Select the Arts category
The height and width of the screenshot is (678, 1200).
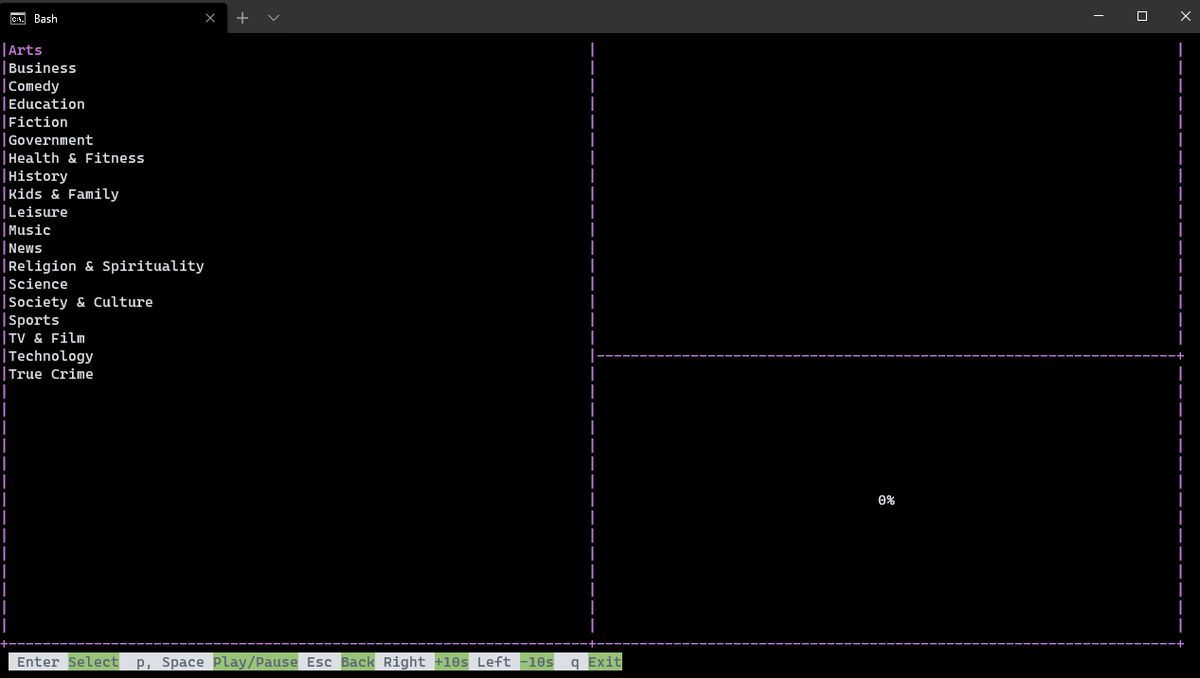25,50
